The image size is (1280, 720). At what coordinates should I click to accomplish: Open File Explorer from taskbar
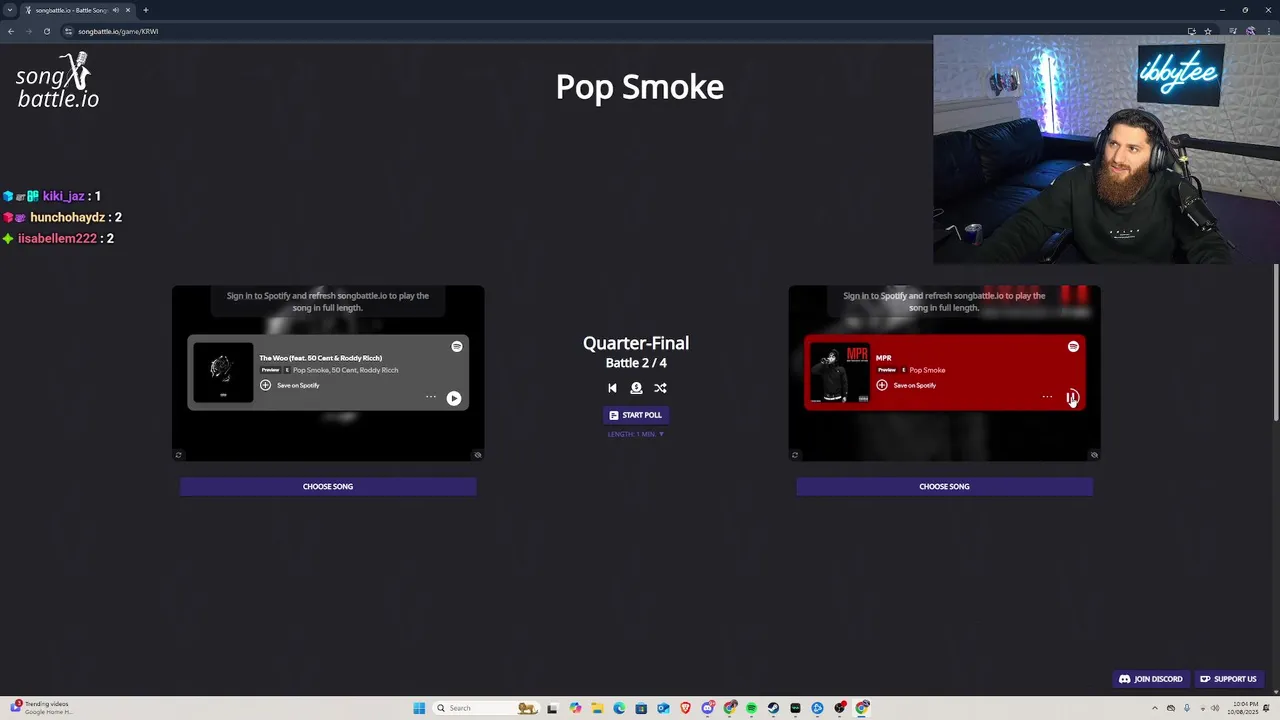(x=597, y=708)
